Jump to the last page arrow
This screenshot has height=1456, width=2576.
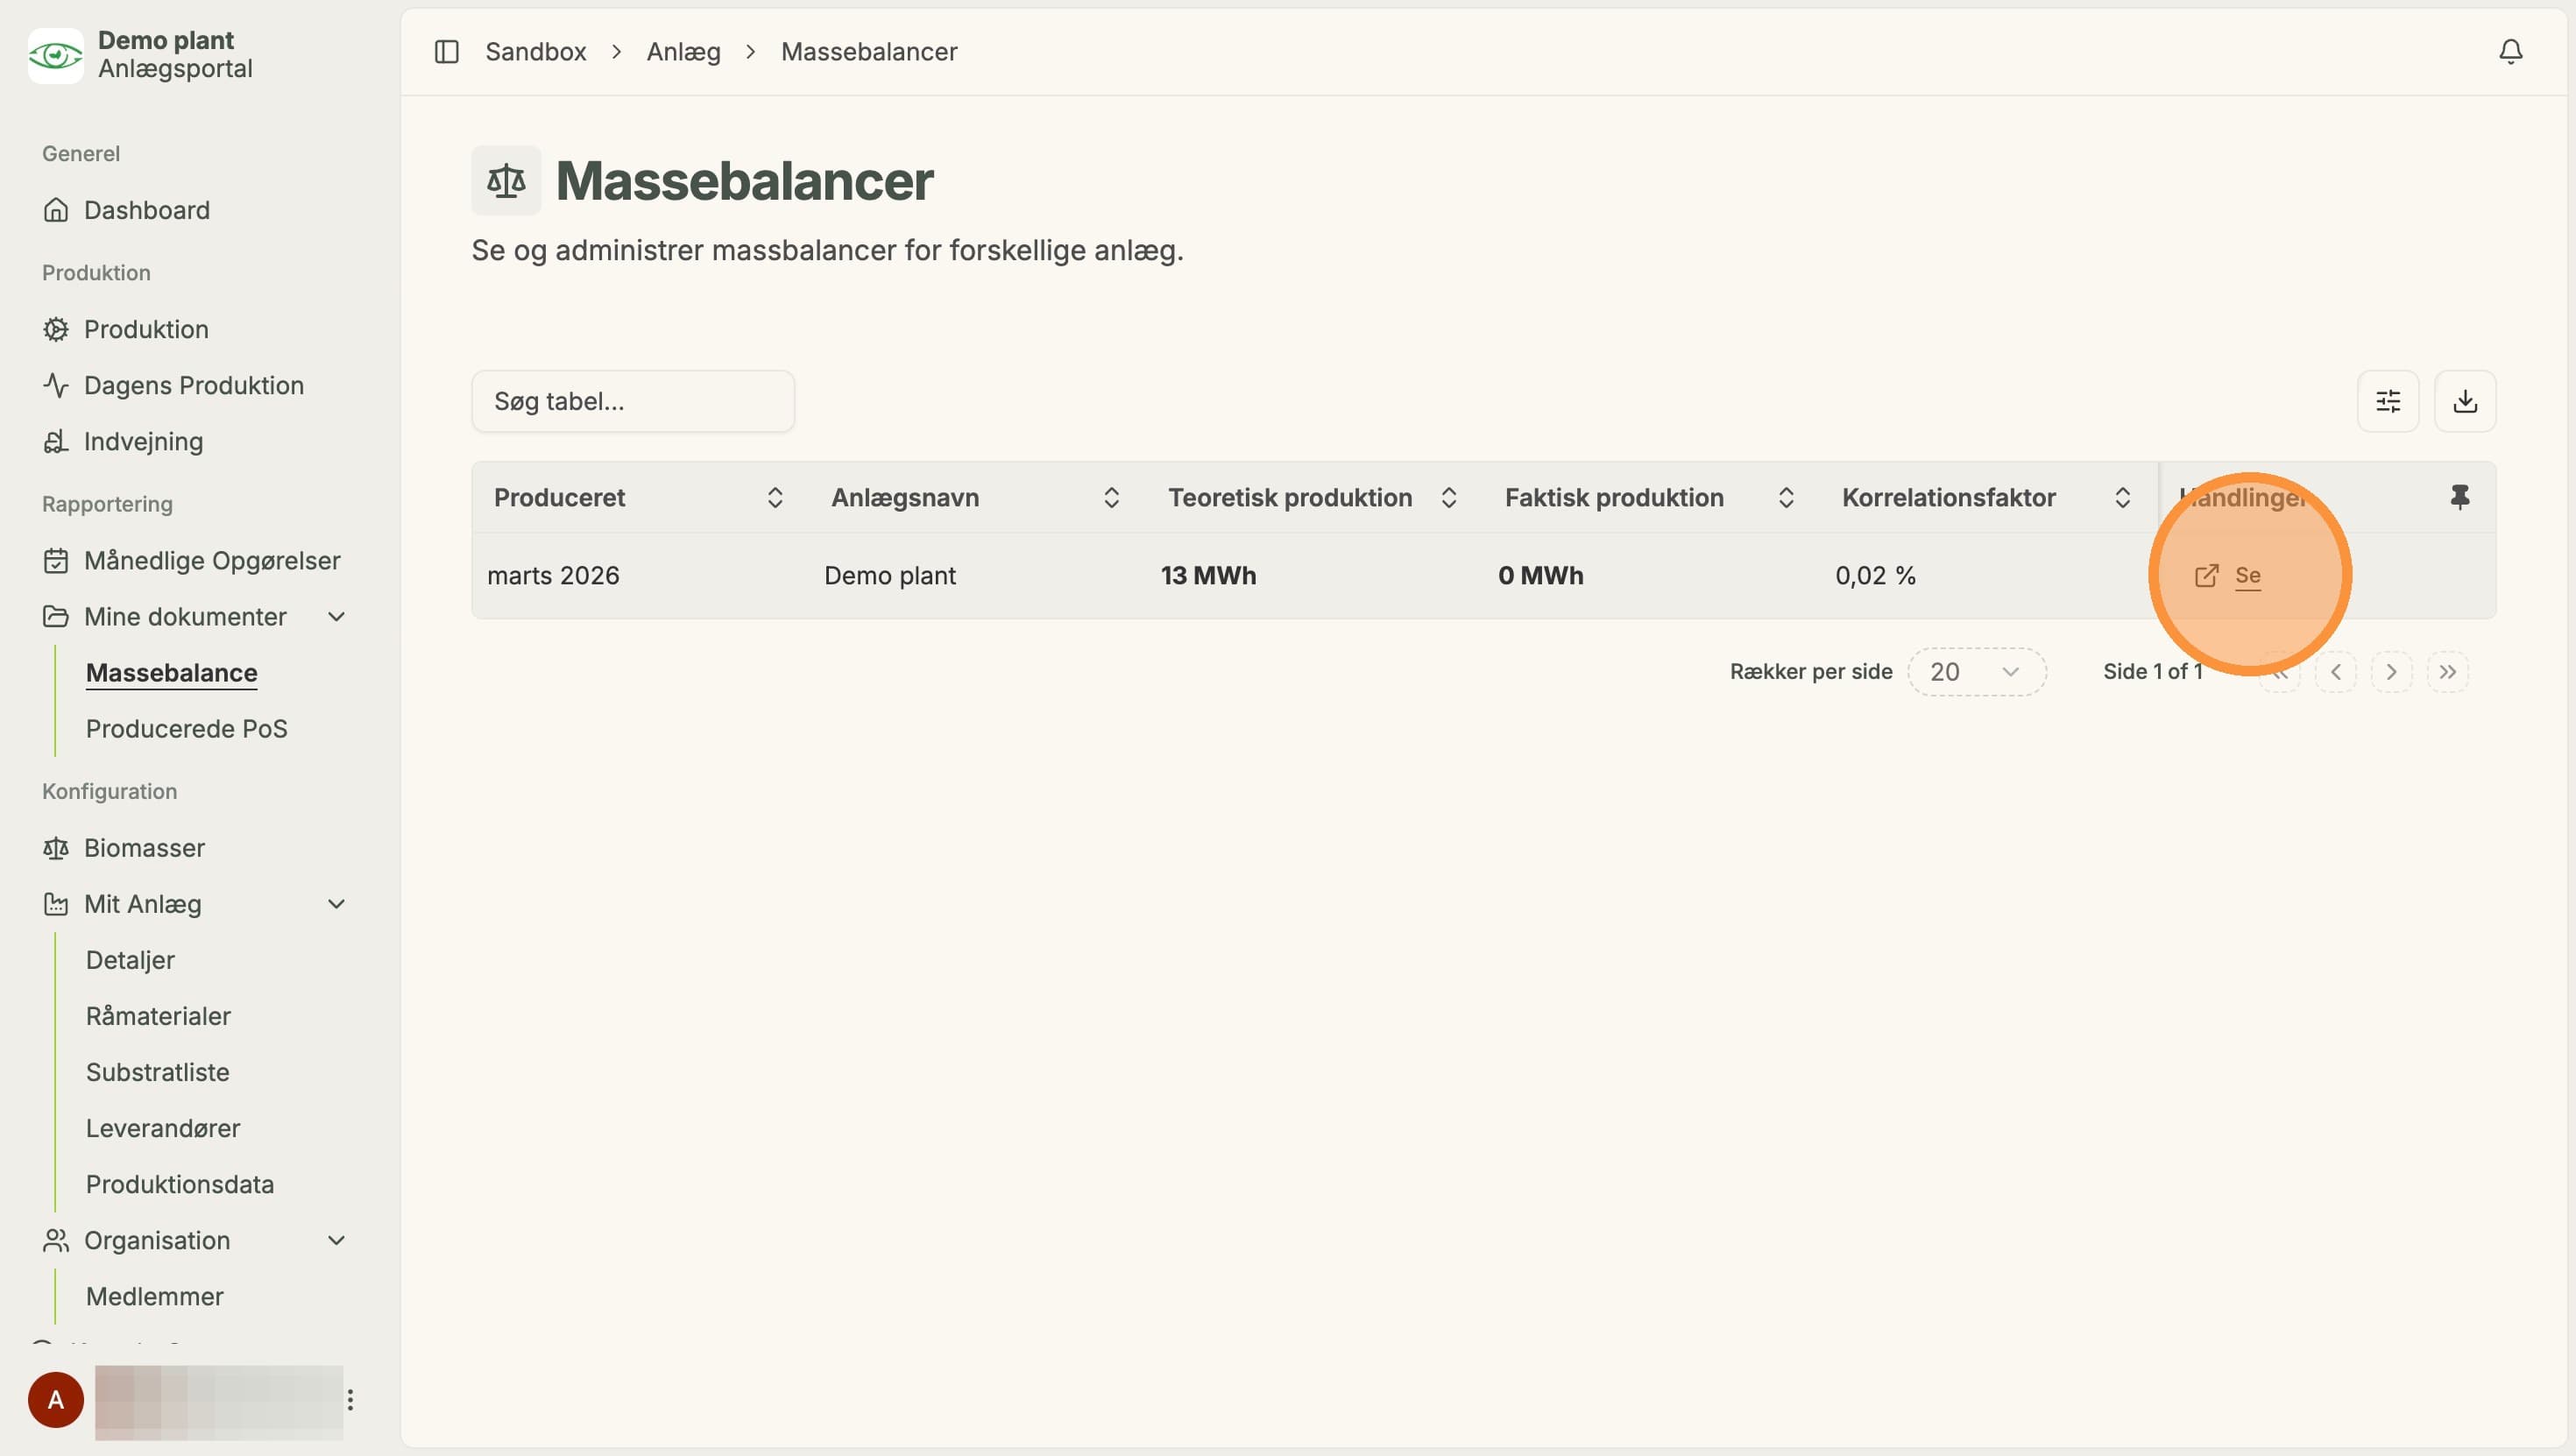point(2447,672)
